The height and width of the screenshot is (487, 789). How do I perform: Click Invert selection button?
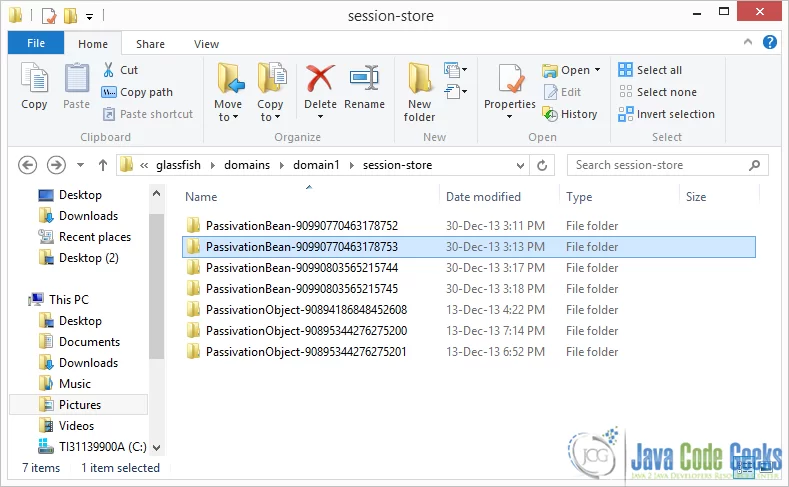666,114
